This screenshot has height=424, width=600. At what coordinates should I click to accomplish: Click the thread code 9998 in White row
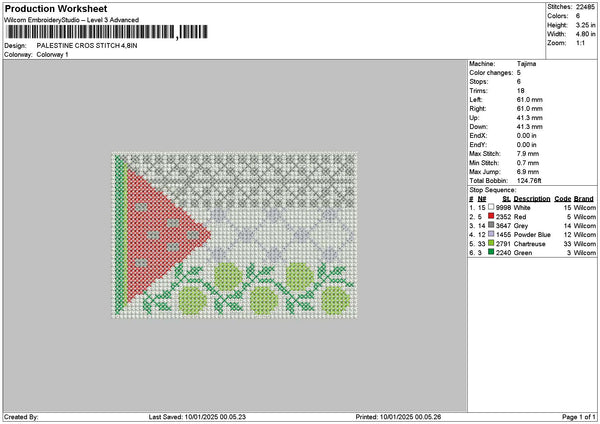click(503, 208)
